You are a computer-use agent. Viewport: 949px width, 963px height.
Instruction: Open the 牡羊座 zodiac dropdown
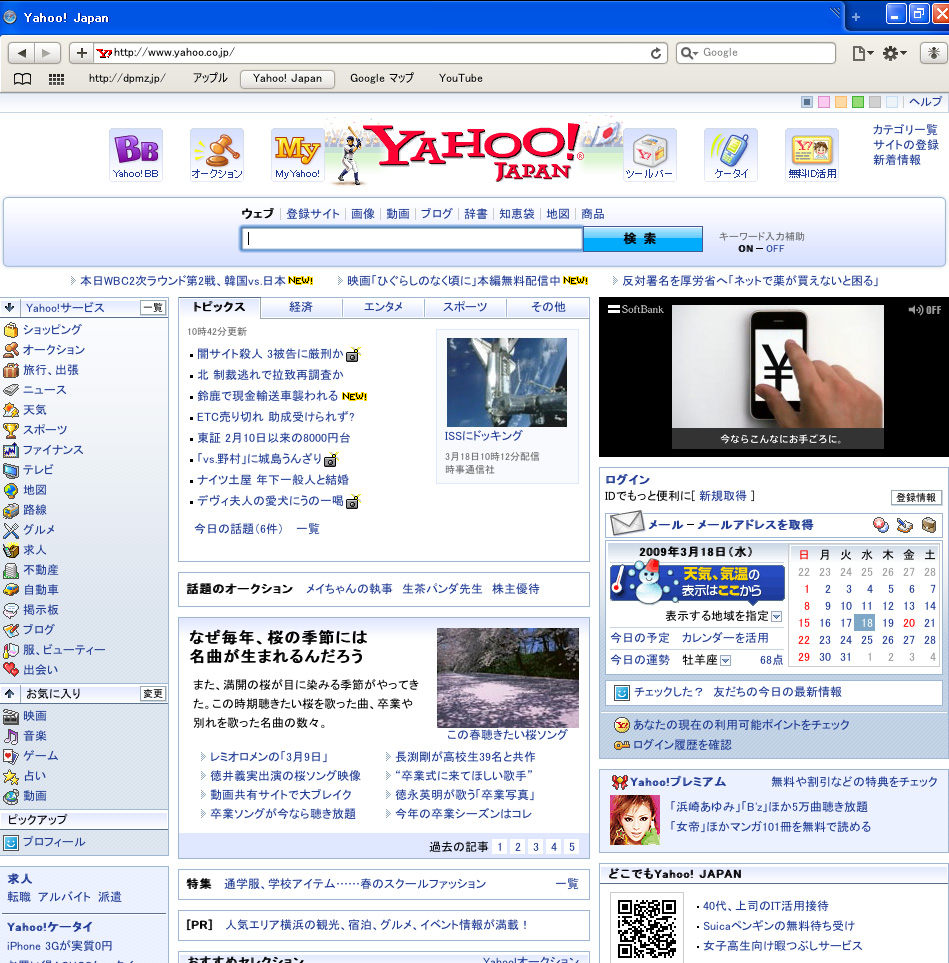pyautogui.click(x=725, y=660)
